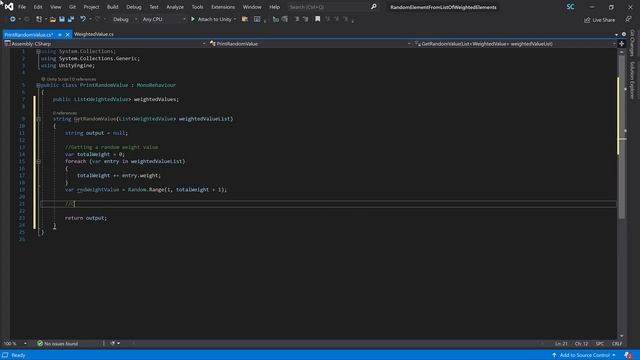Image resolution: width=640 pixels, height=360 pixels.
Task: Click the Uncomment Selection icon
Action: pos(284,19)
